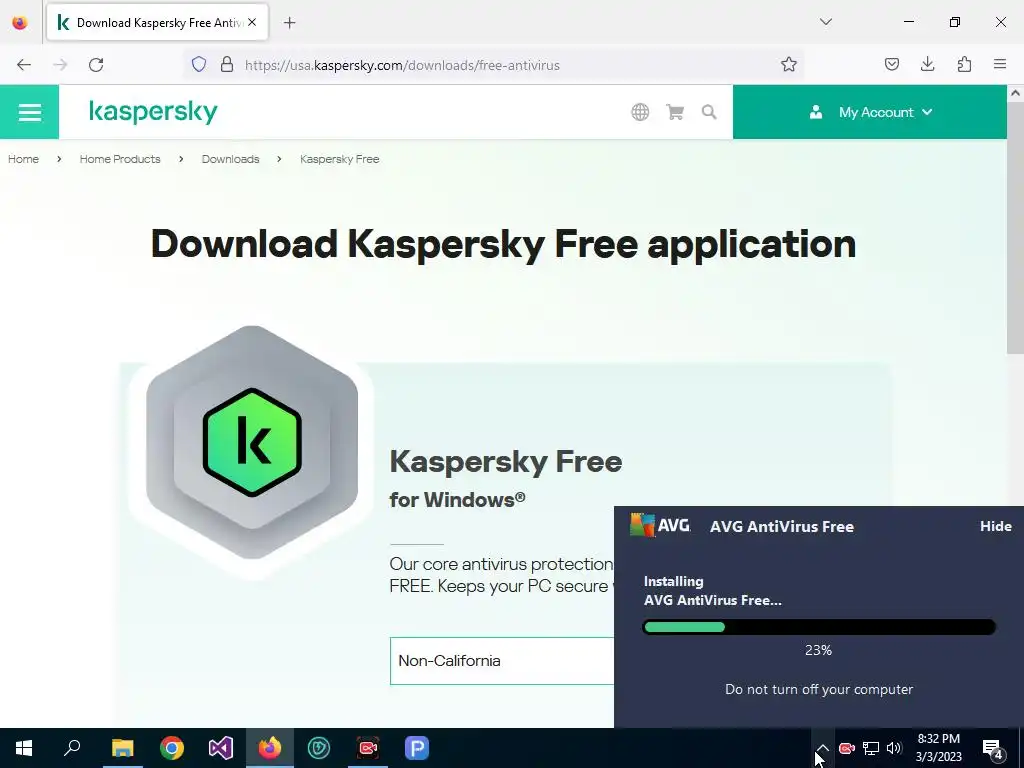Switch to Firefox taskbar button
1024x768 pixels.
click(x=270, y=748)
